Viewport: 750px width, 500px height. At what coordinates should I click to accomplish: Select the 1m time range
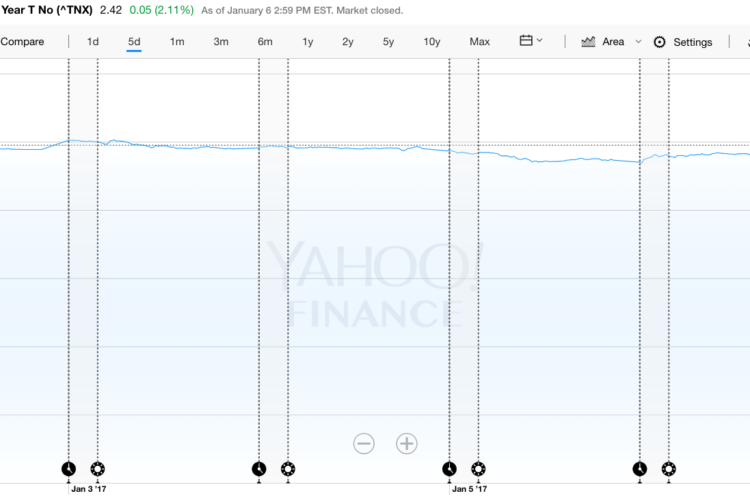(x=177, y=42)
